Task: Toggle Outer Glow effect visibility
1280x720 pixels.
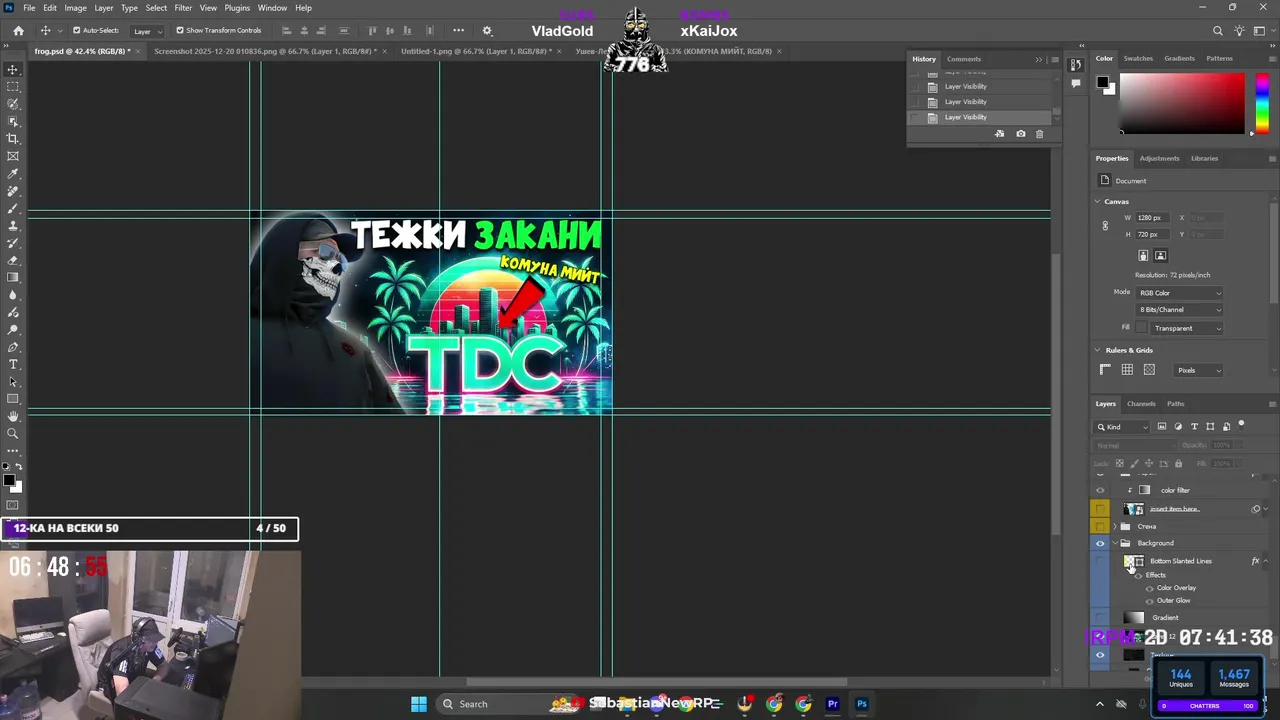Action: click(x=1149, y=601)
